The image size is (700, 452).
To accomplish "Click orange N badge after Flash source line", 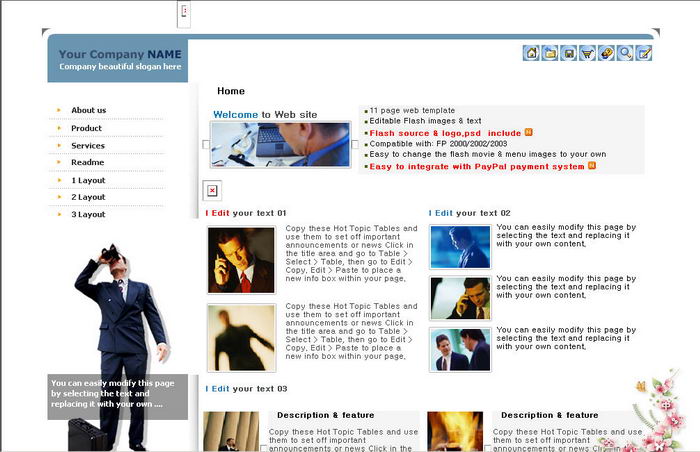I will point(529,132).
